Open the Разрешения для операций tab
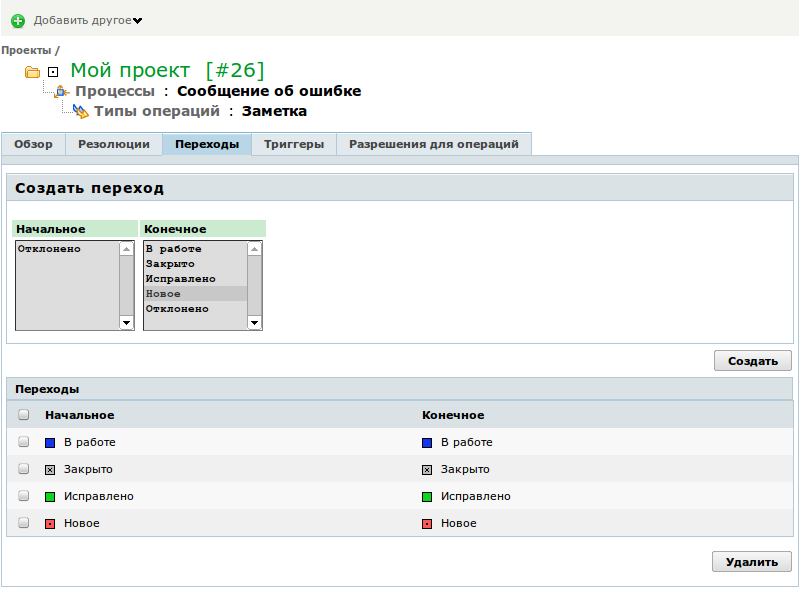 (433, 144)
